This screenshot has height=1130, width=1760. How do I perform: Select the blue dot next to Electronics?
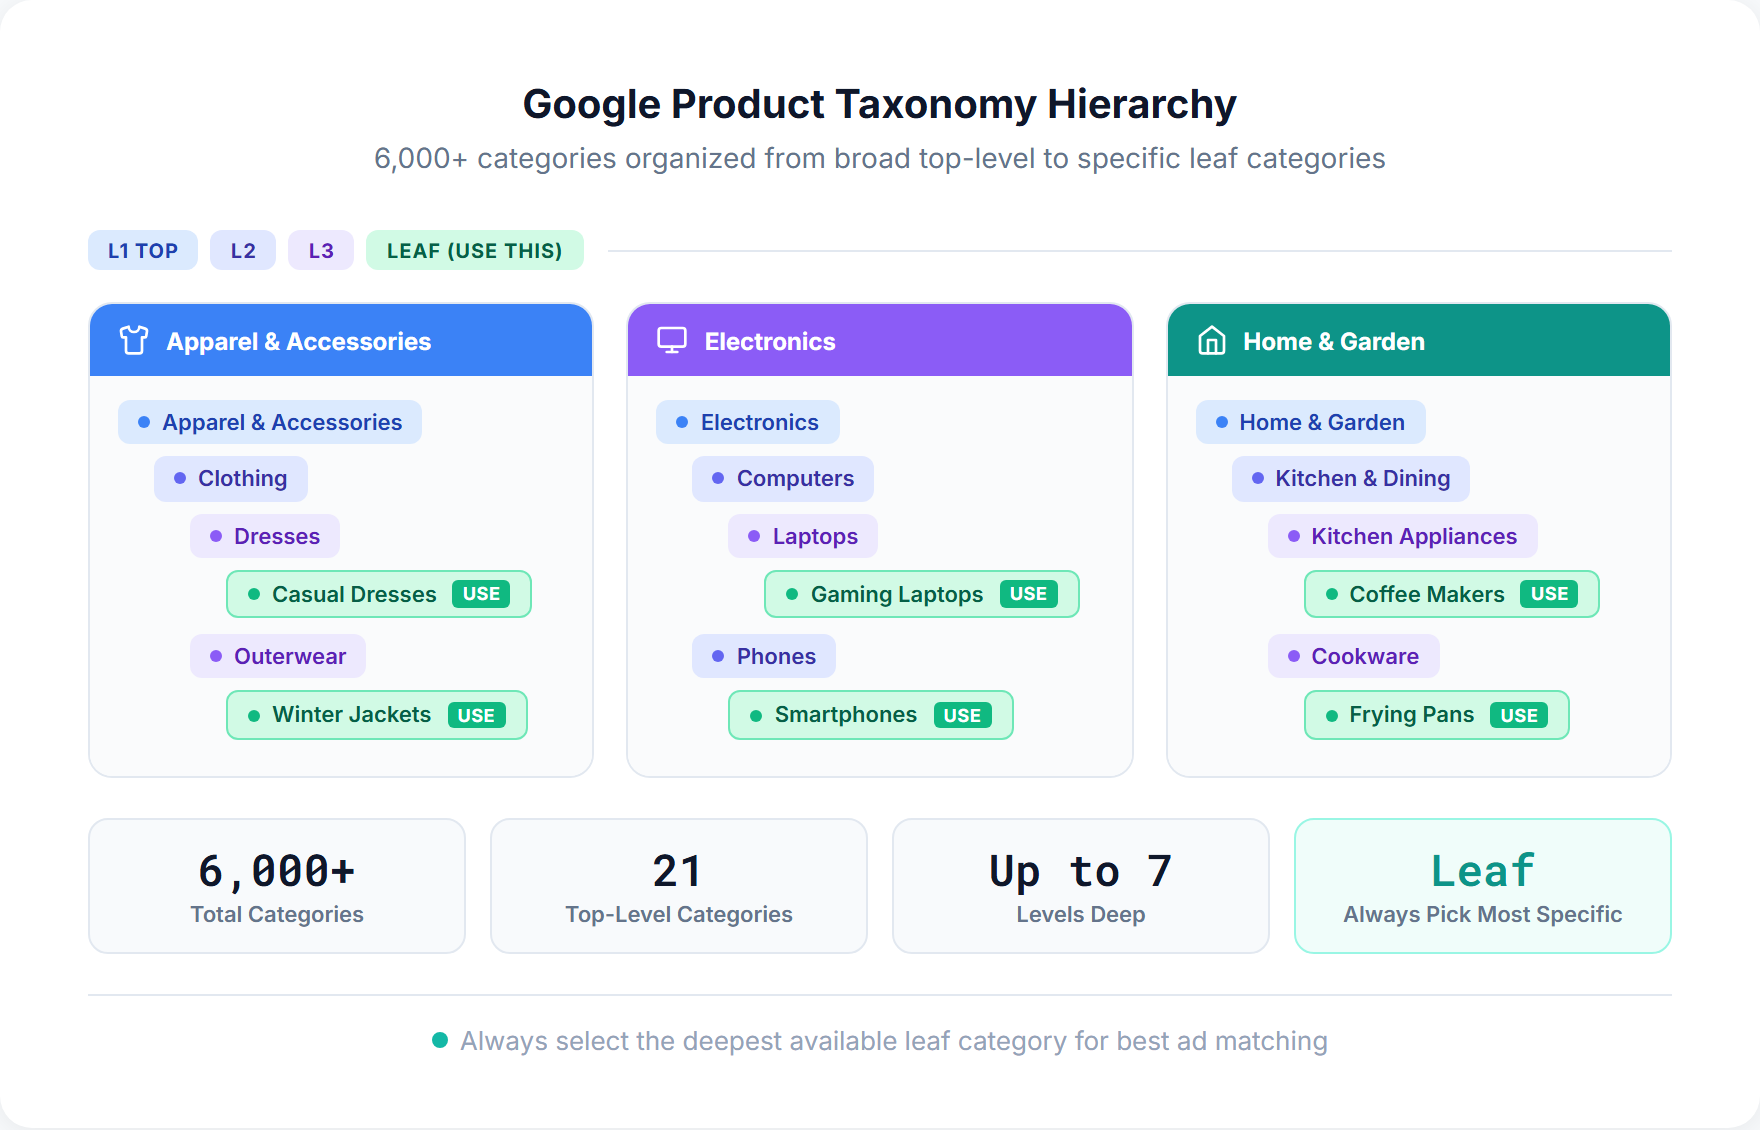(x=682, y=422)
